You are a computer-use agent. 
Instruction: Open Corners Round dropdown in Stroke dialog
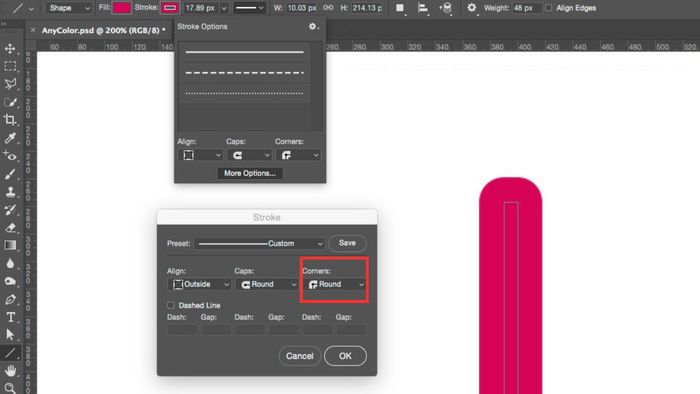(x=335, y=284)
